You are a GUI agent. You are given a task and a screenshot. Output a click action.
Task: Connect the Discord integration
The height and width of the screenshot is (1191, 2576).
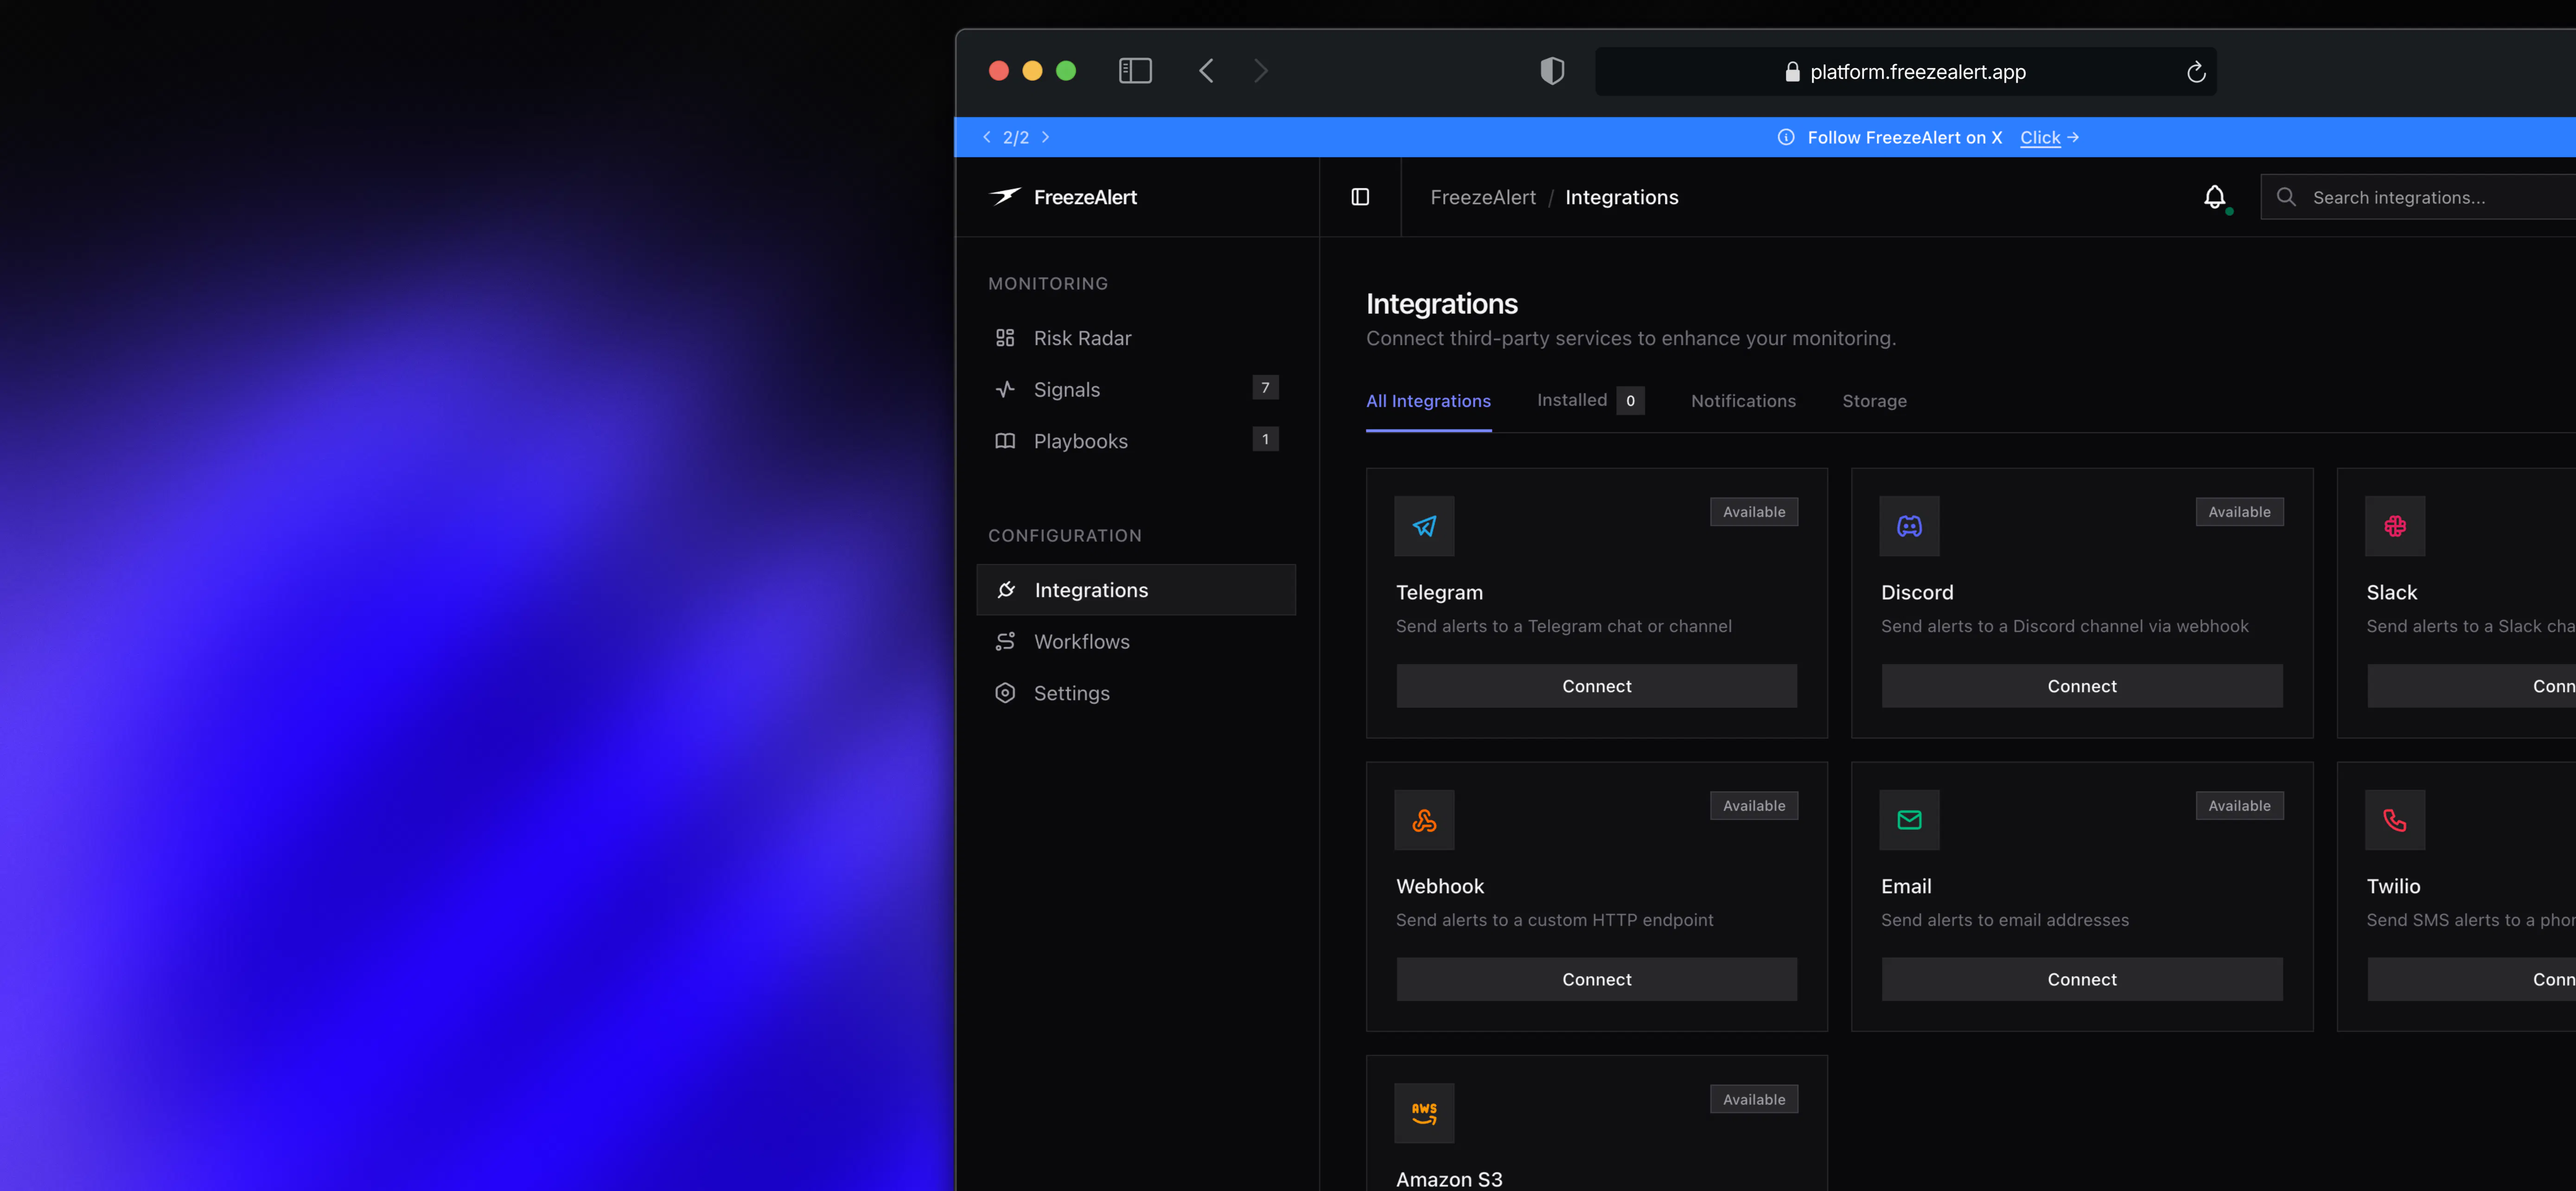point(2082,686)
